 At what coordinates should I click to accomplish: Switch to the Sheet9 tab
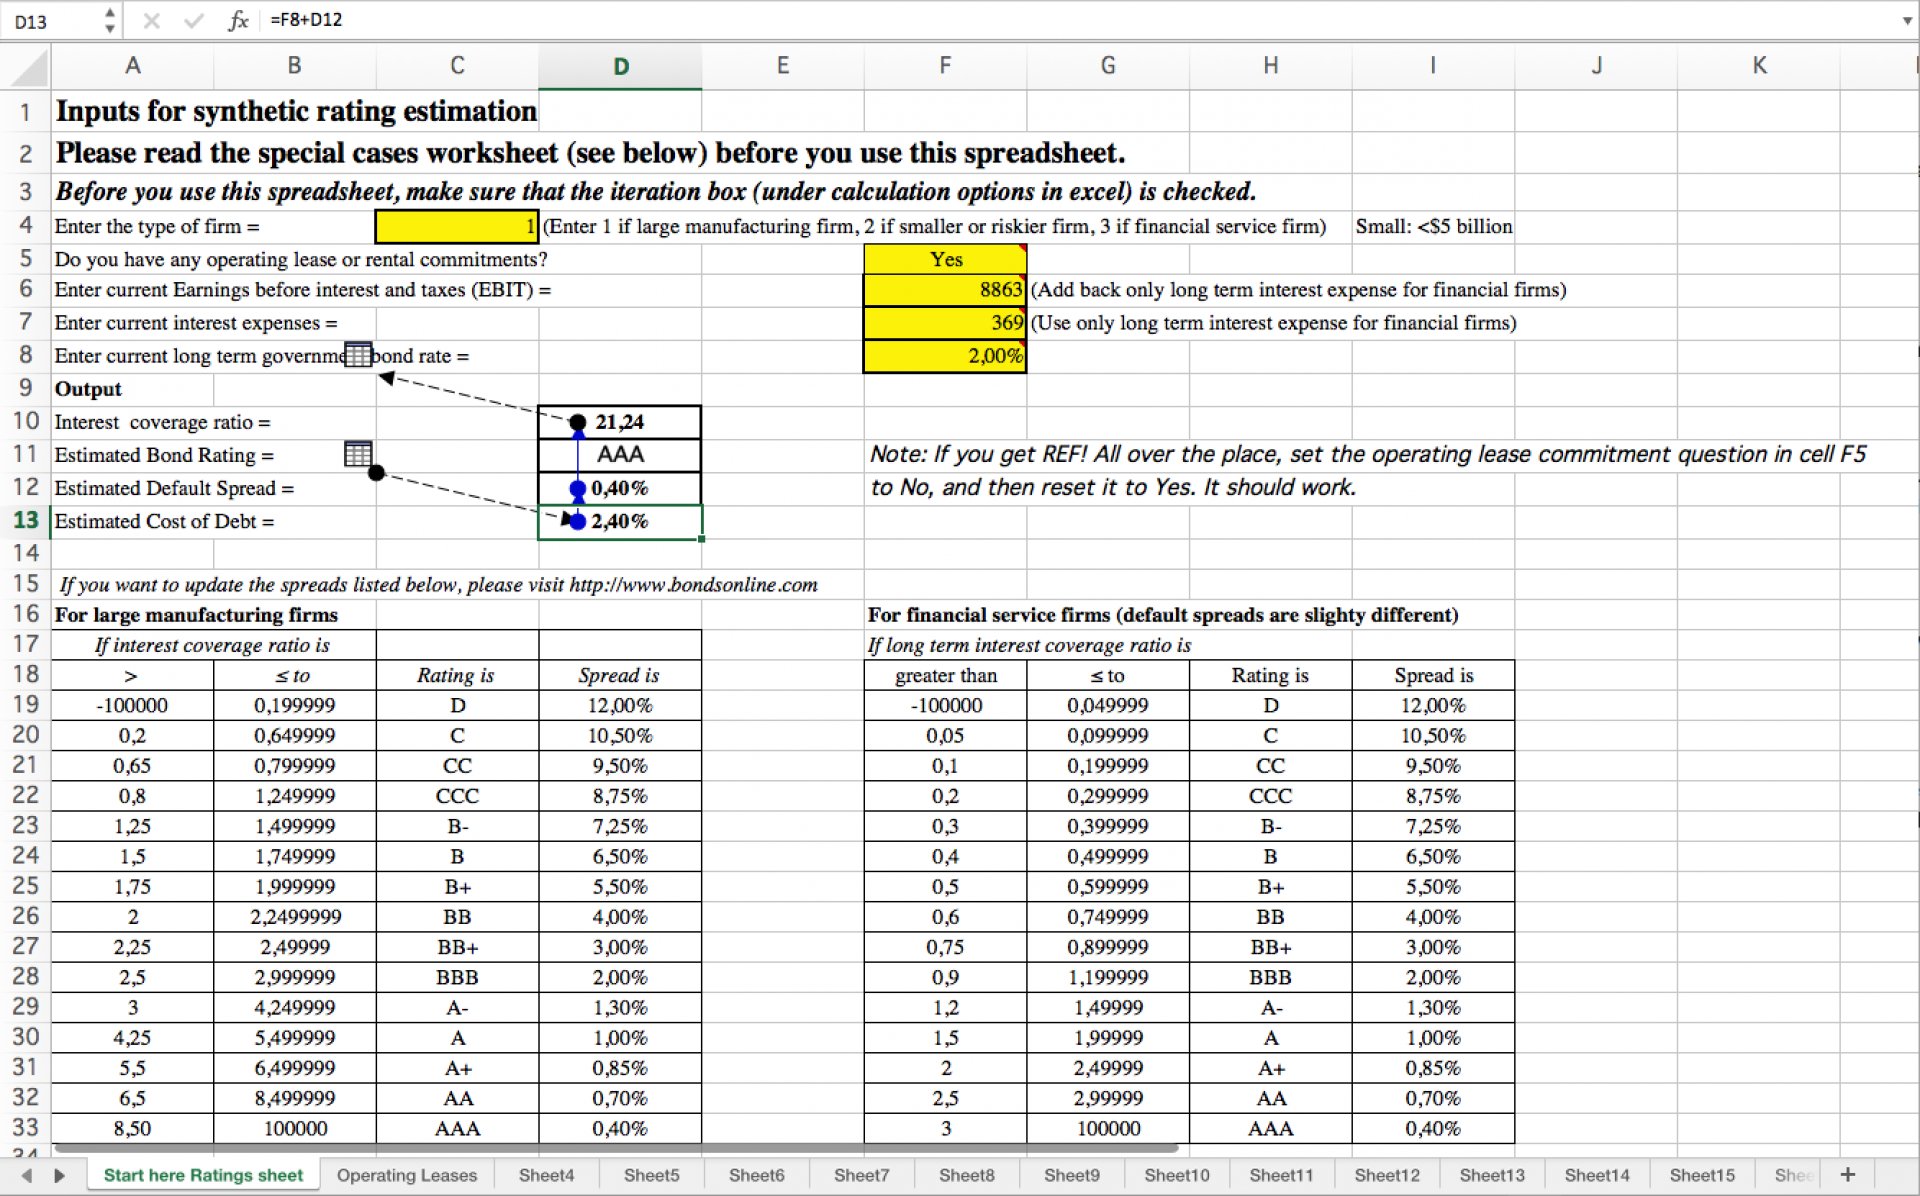pyautogui.click(x=1071, y=1175)
